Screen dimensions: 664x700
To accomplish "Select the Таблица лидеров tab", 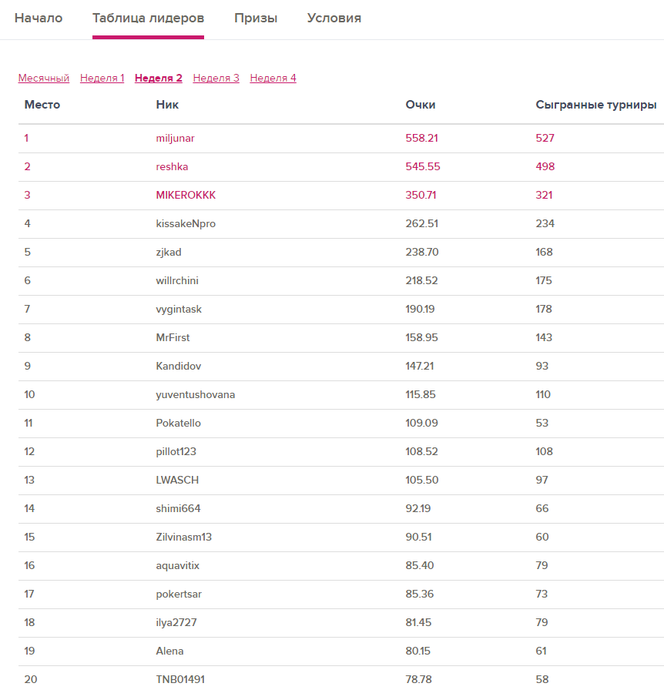I will (x=148, y=18).
